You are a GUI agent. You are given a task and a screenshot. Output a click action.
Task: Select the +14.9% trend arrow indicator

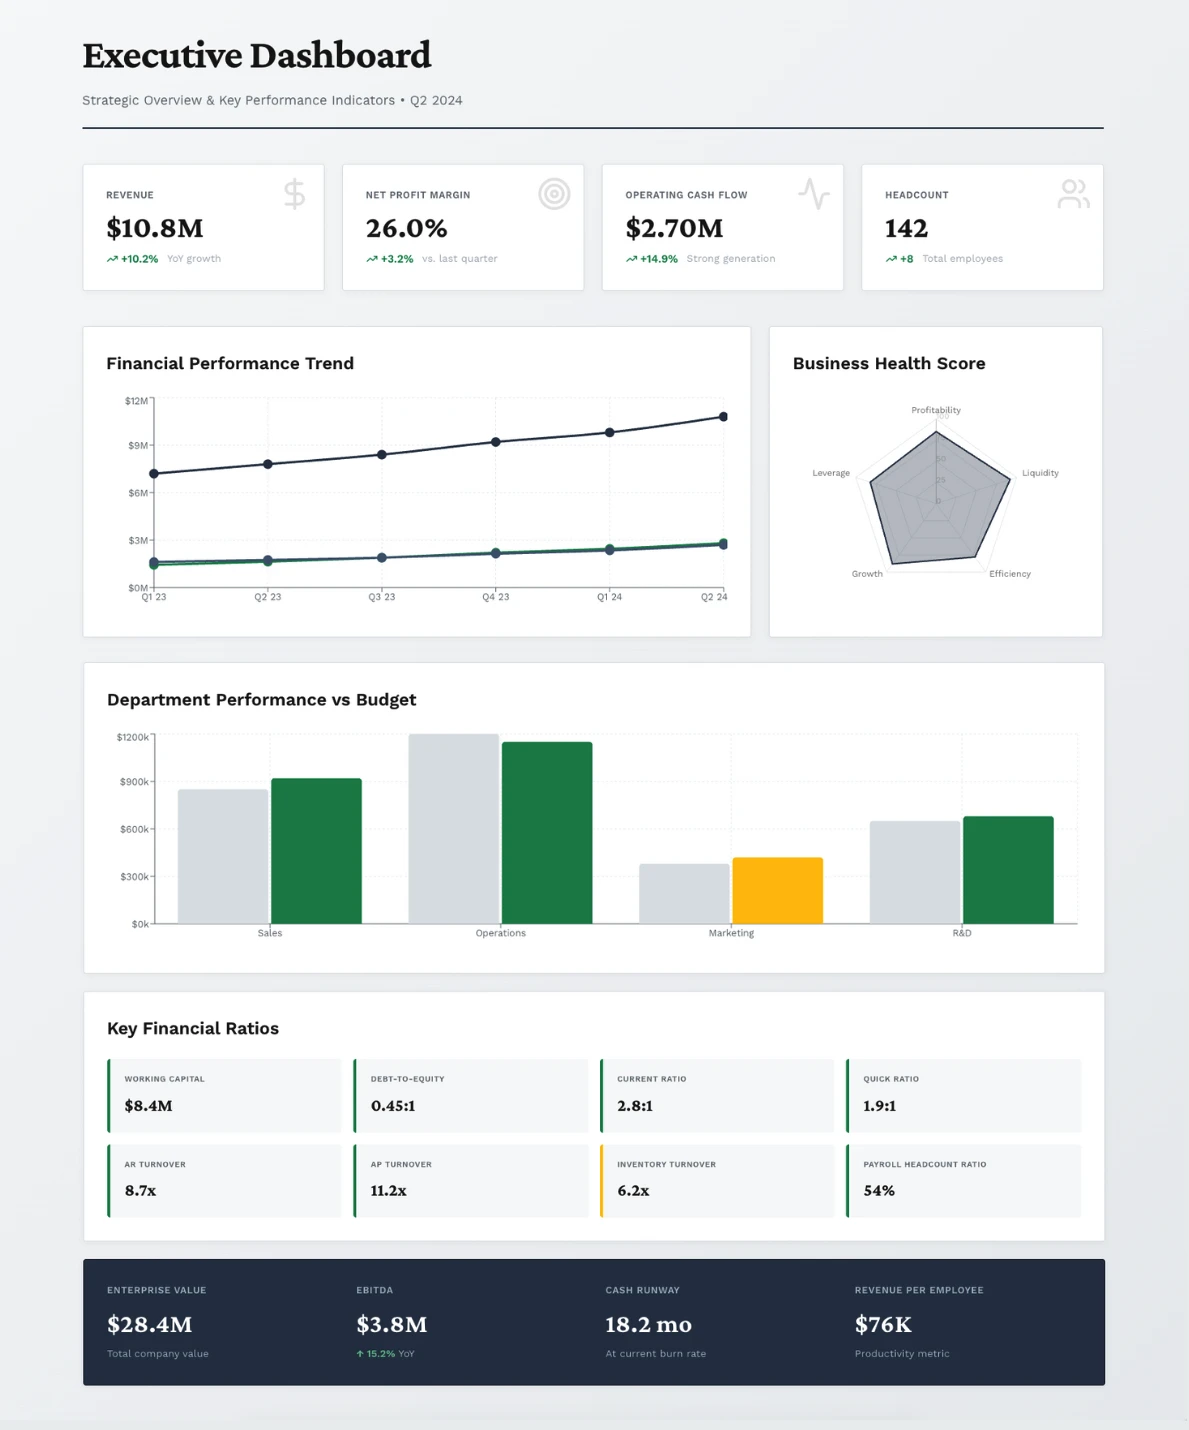point(630,258)
